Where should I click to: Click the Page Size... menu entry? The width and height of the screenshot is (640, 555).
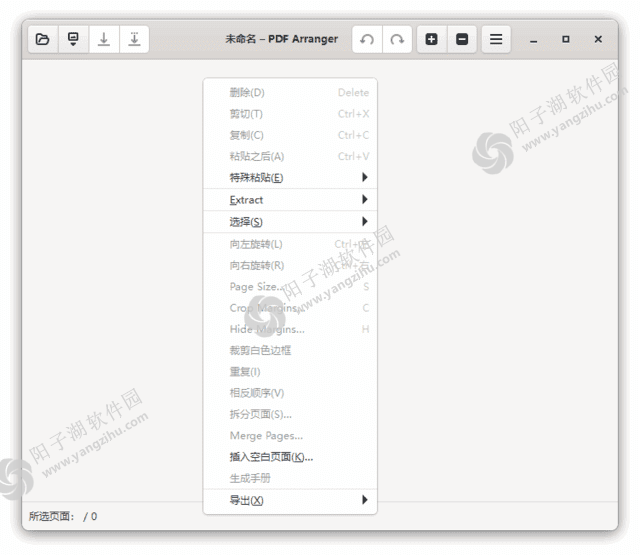pos(290,286)
